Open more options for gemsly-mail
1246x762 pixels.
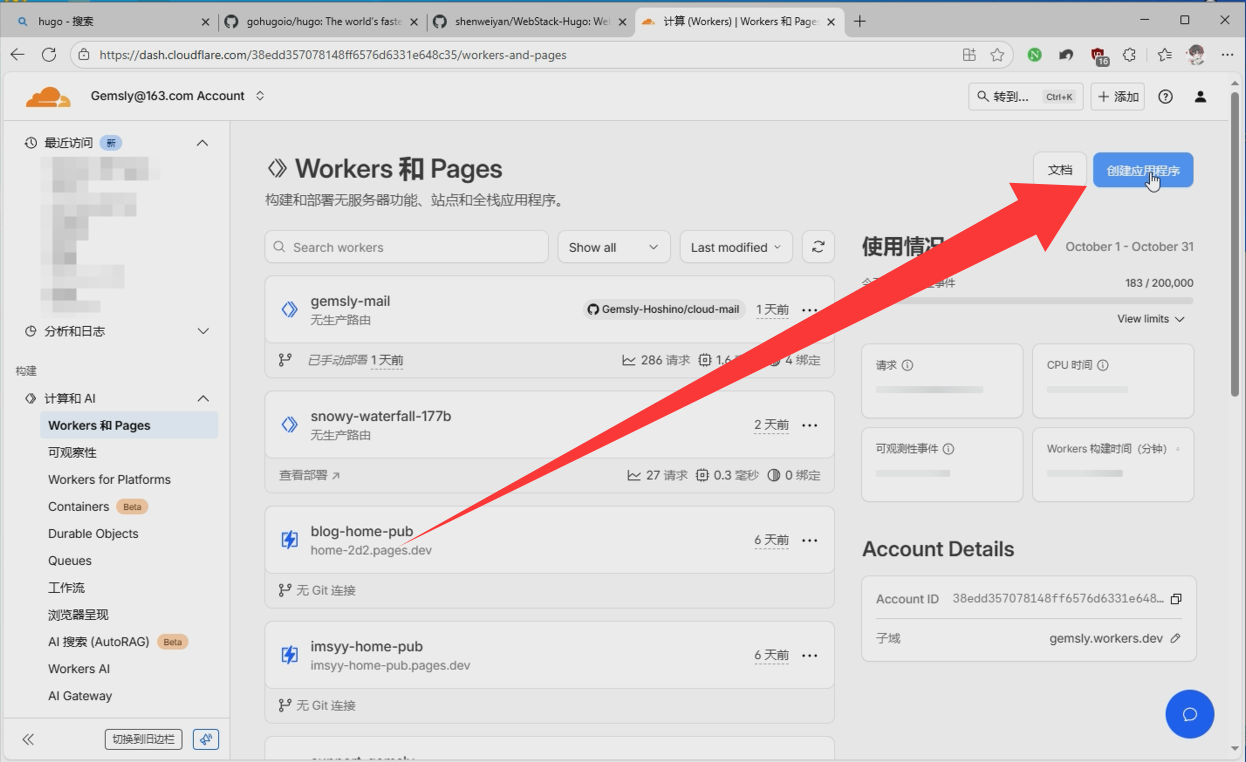click(x=810, y=310)
